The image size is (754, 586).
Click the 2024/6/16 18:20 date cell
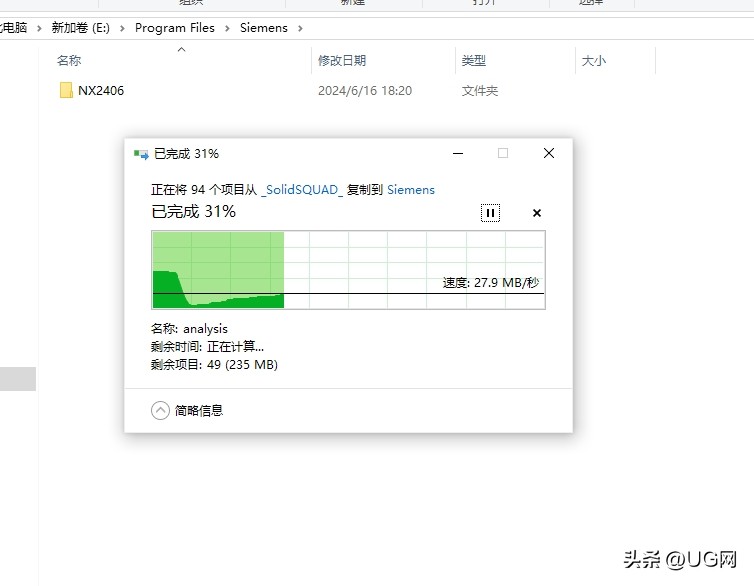tap(365, 91)
